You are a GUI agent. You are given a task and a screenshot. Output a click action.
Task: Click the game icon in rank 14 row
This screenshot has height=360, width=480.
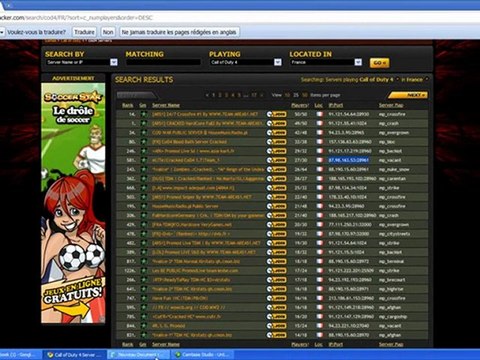[x=144, y=114]
